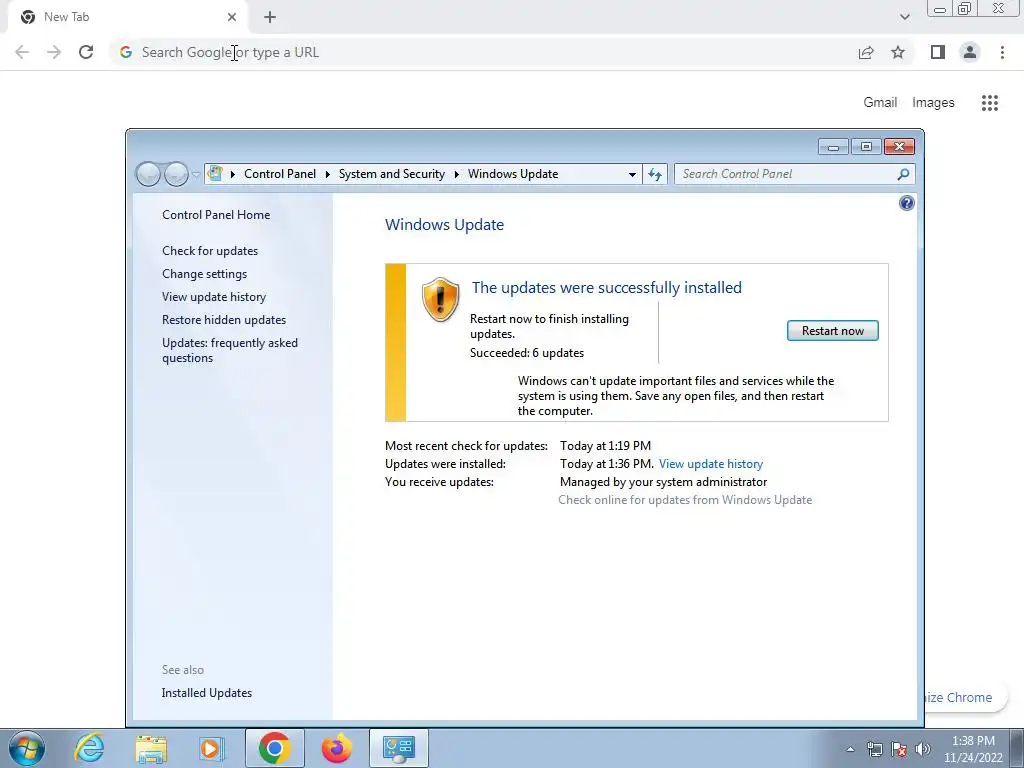Image resolution: width=1024 pixels, height=768 pixels.
Task: Click Check online for updates from Windows Update
Action: pyautogui.click(x=685, y=500)
